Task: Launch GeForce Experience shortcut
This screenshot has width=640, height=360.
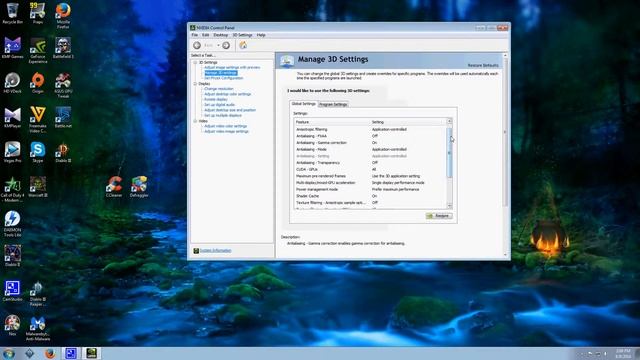Action: [x=38, y=51]
